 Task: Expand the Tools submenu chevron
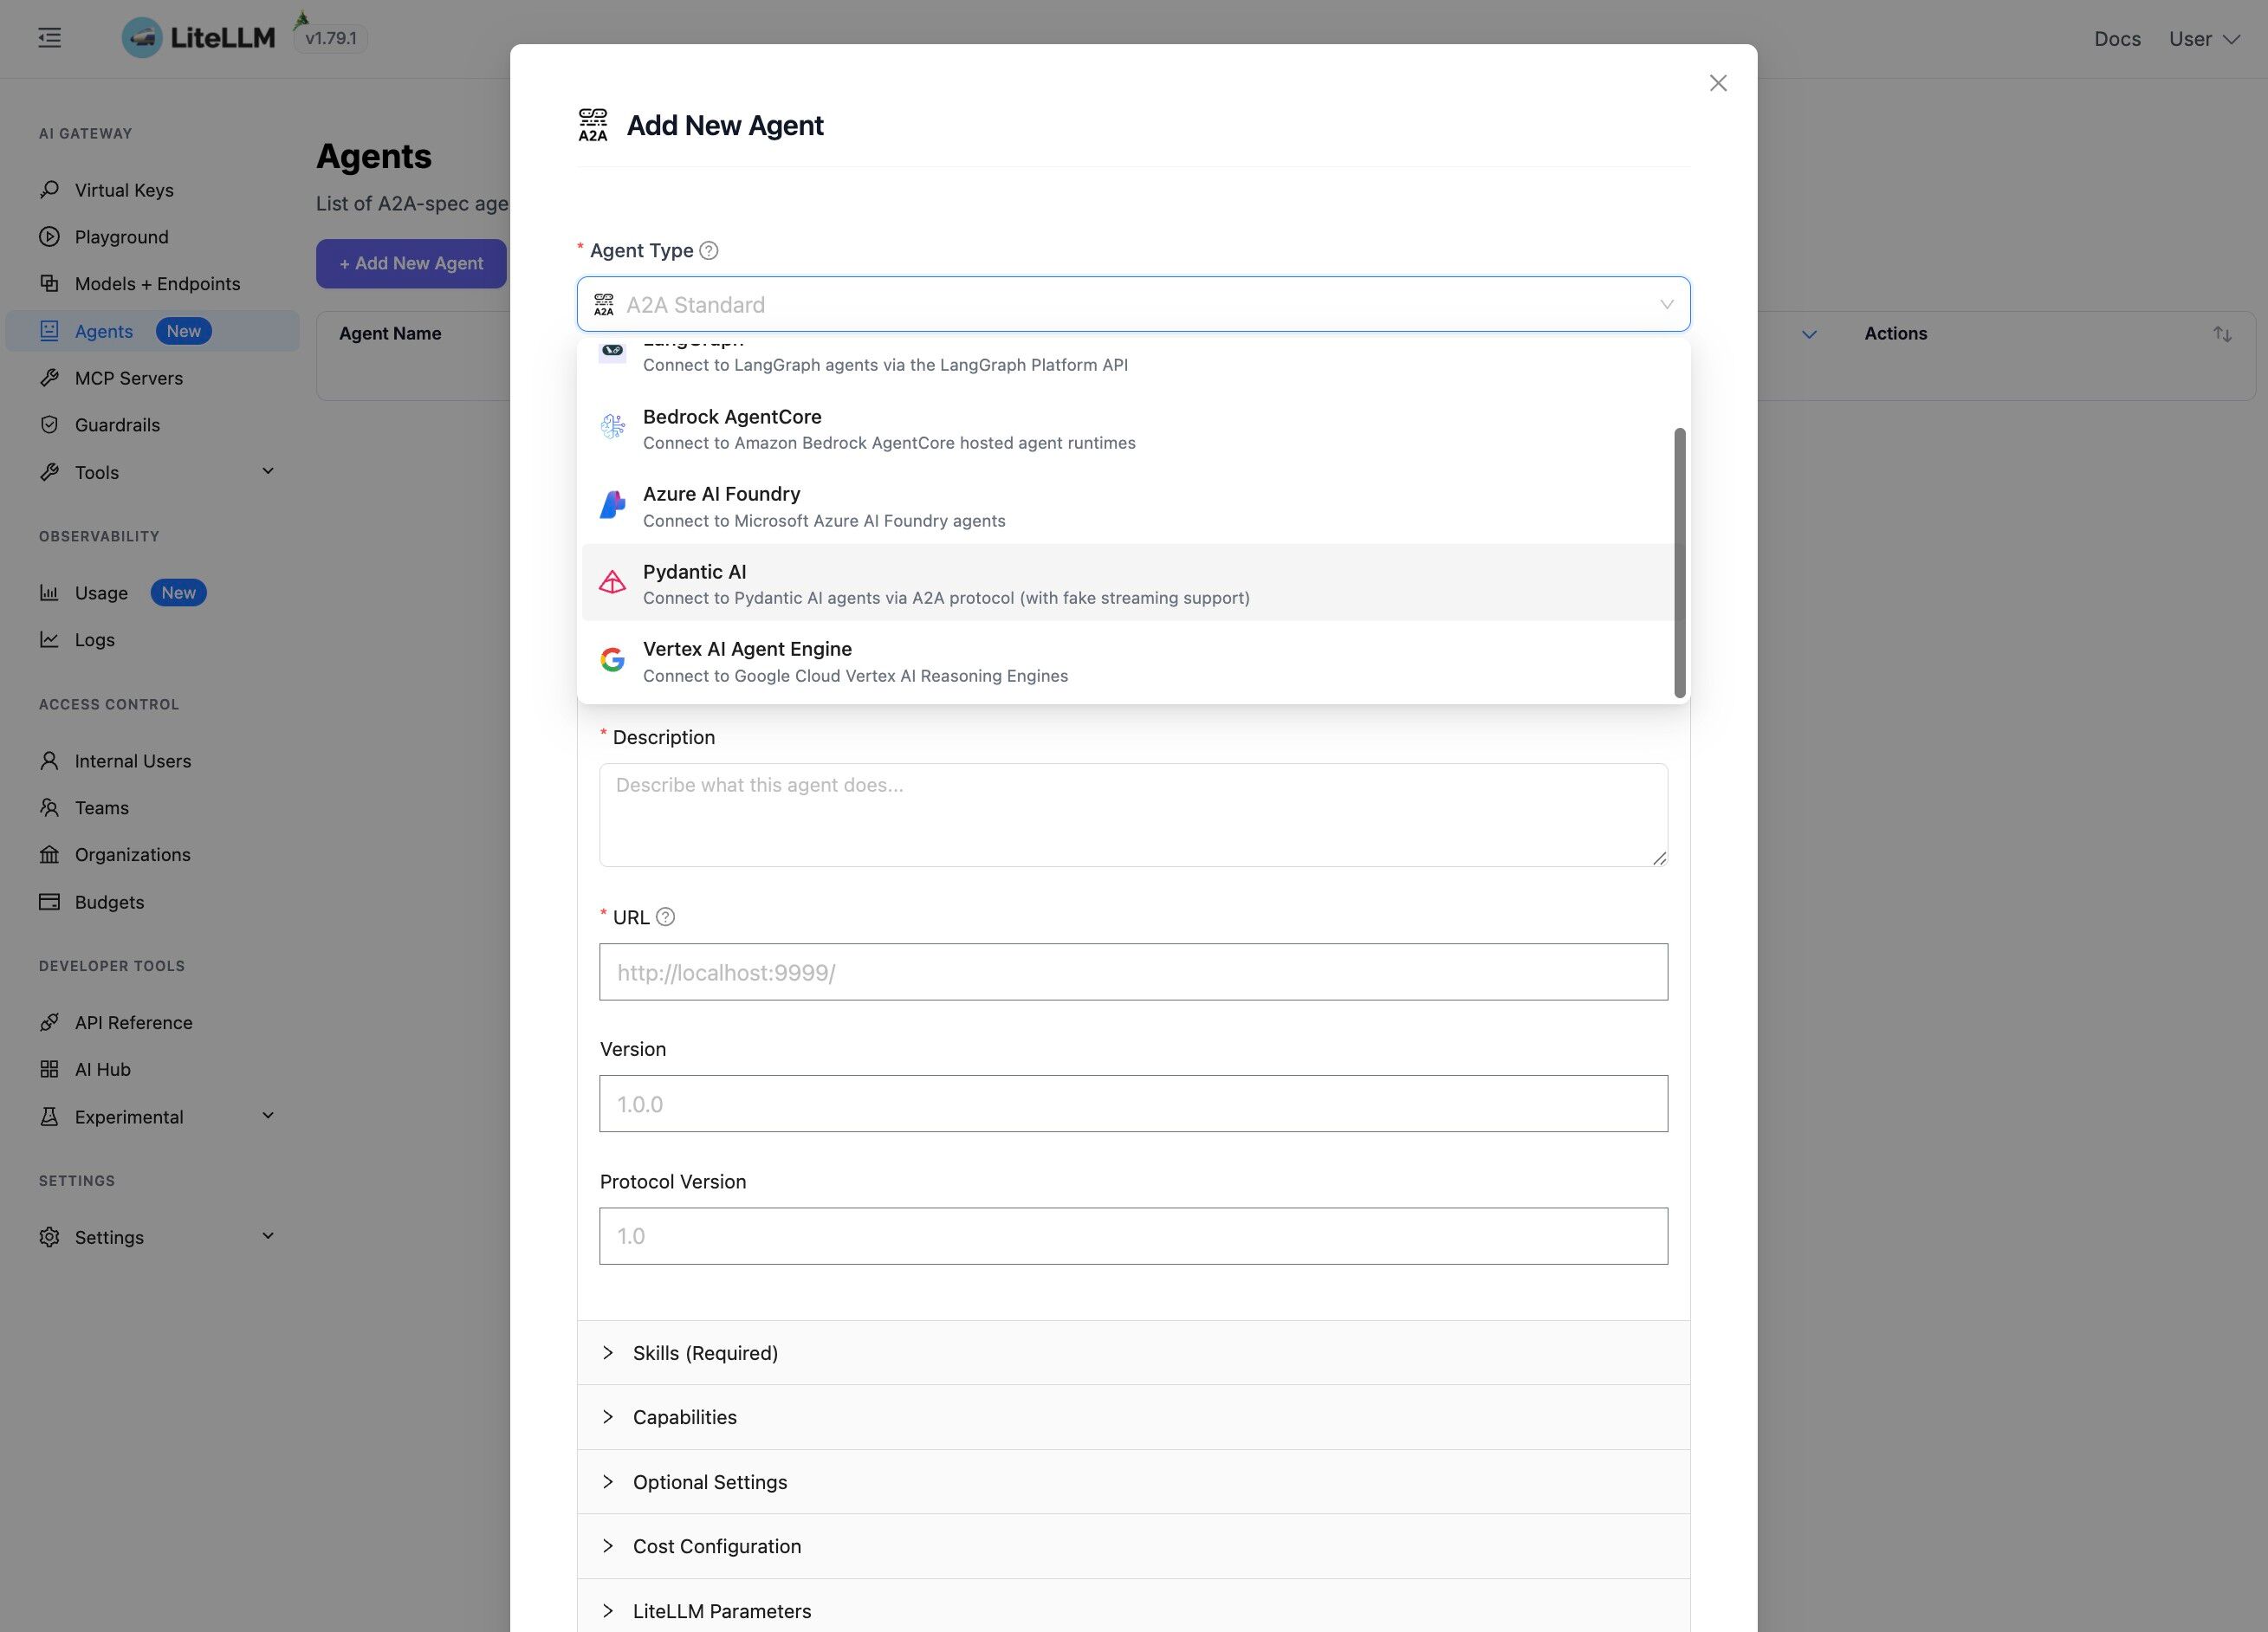(268, 471)
